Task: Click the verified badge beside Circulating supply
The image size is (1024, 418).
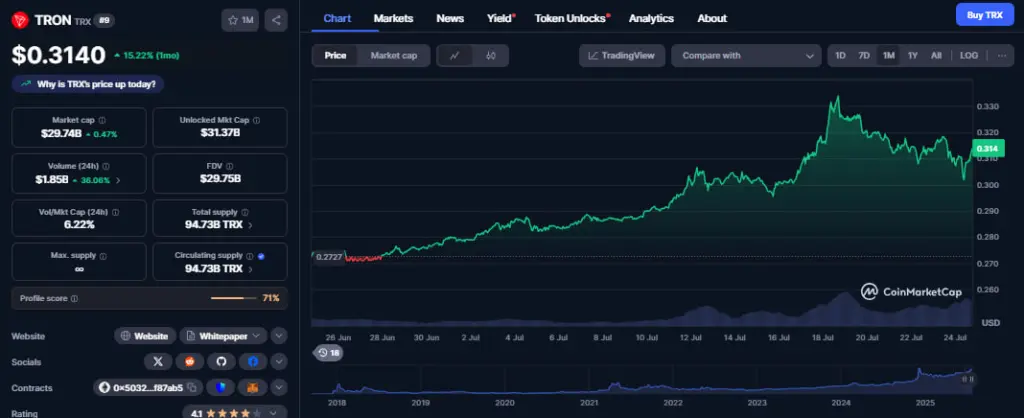Action: point(261,256)
